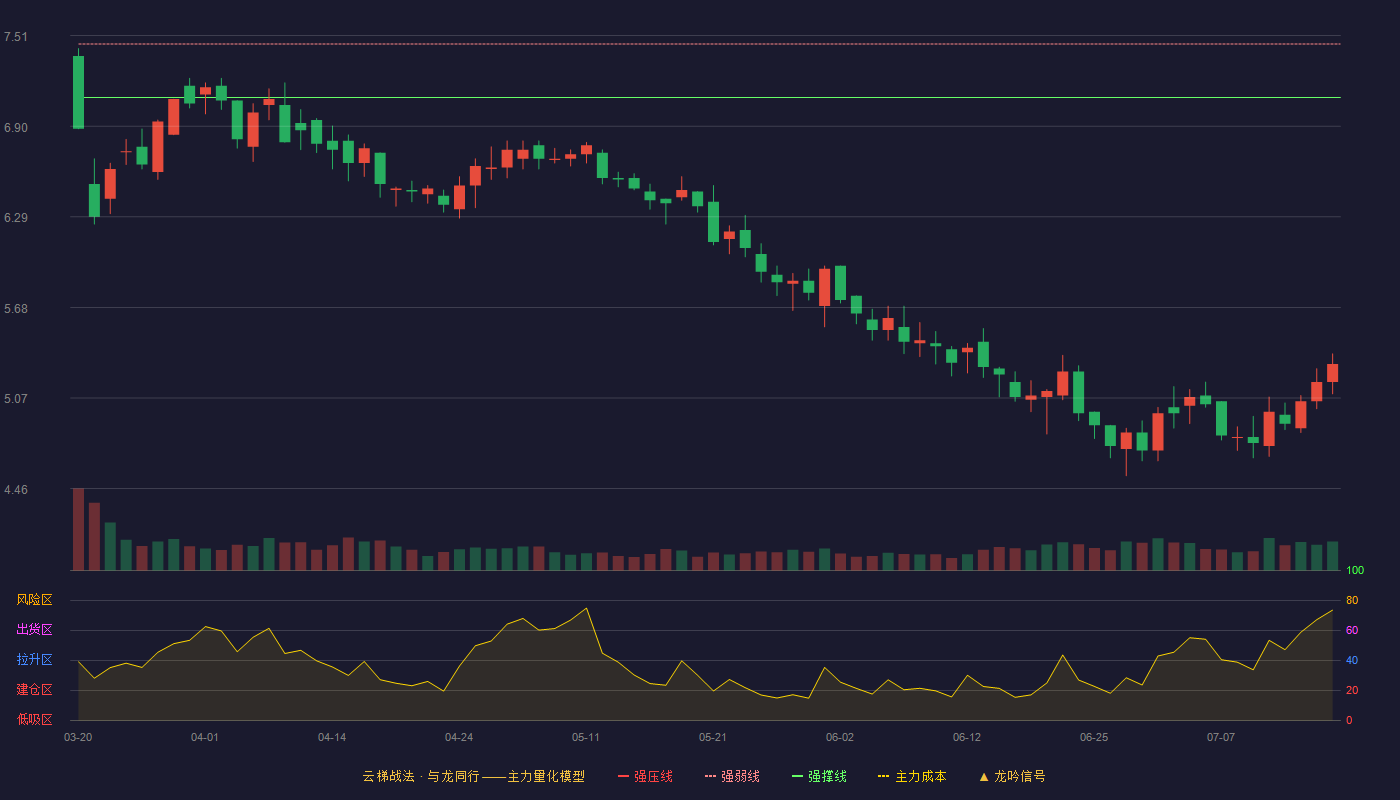Viewport: 1400px width, 800px height.
Task: Click the tall green candlestick on 03-20
Action: pyautogui.click(x=78, y=92)
